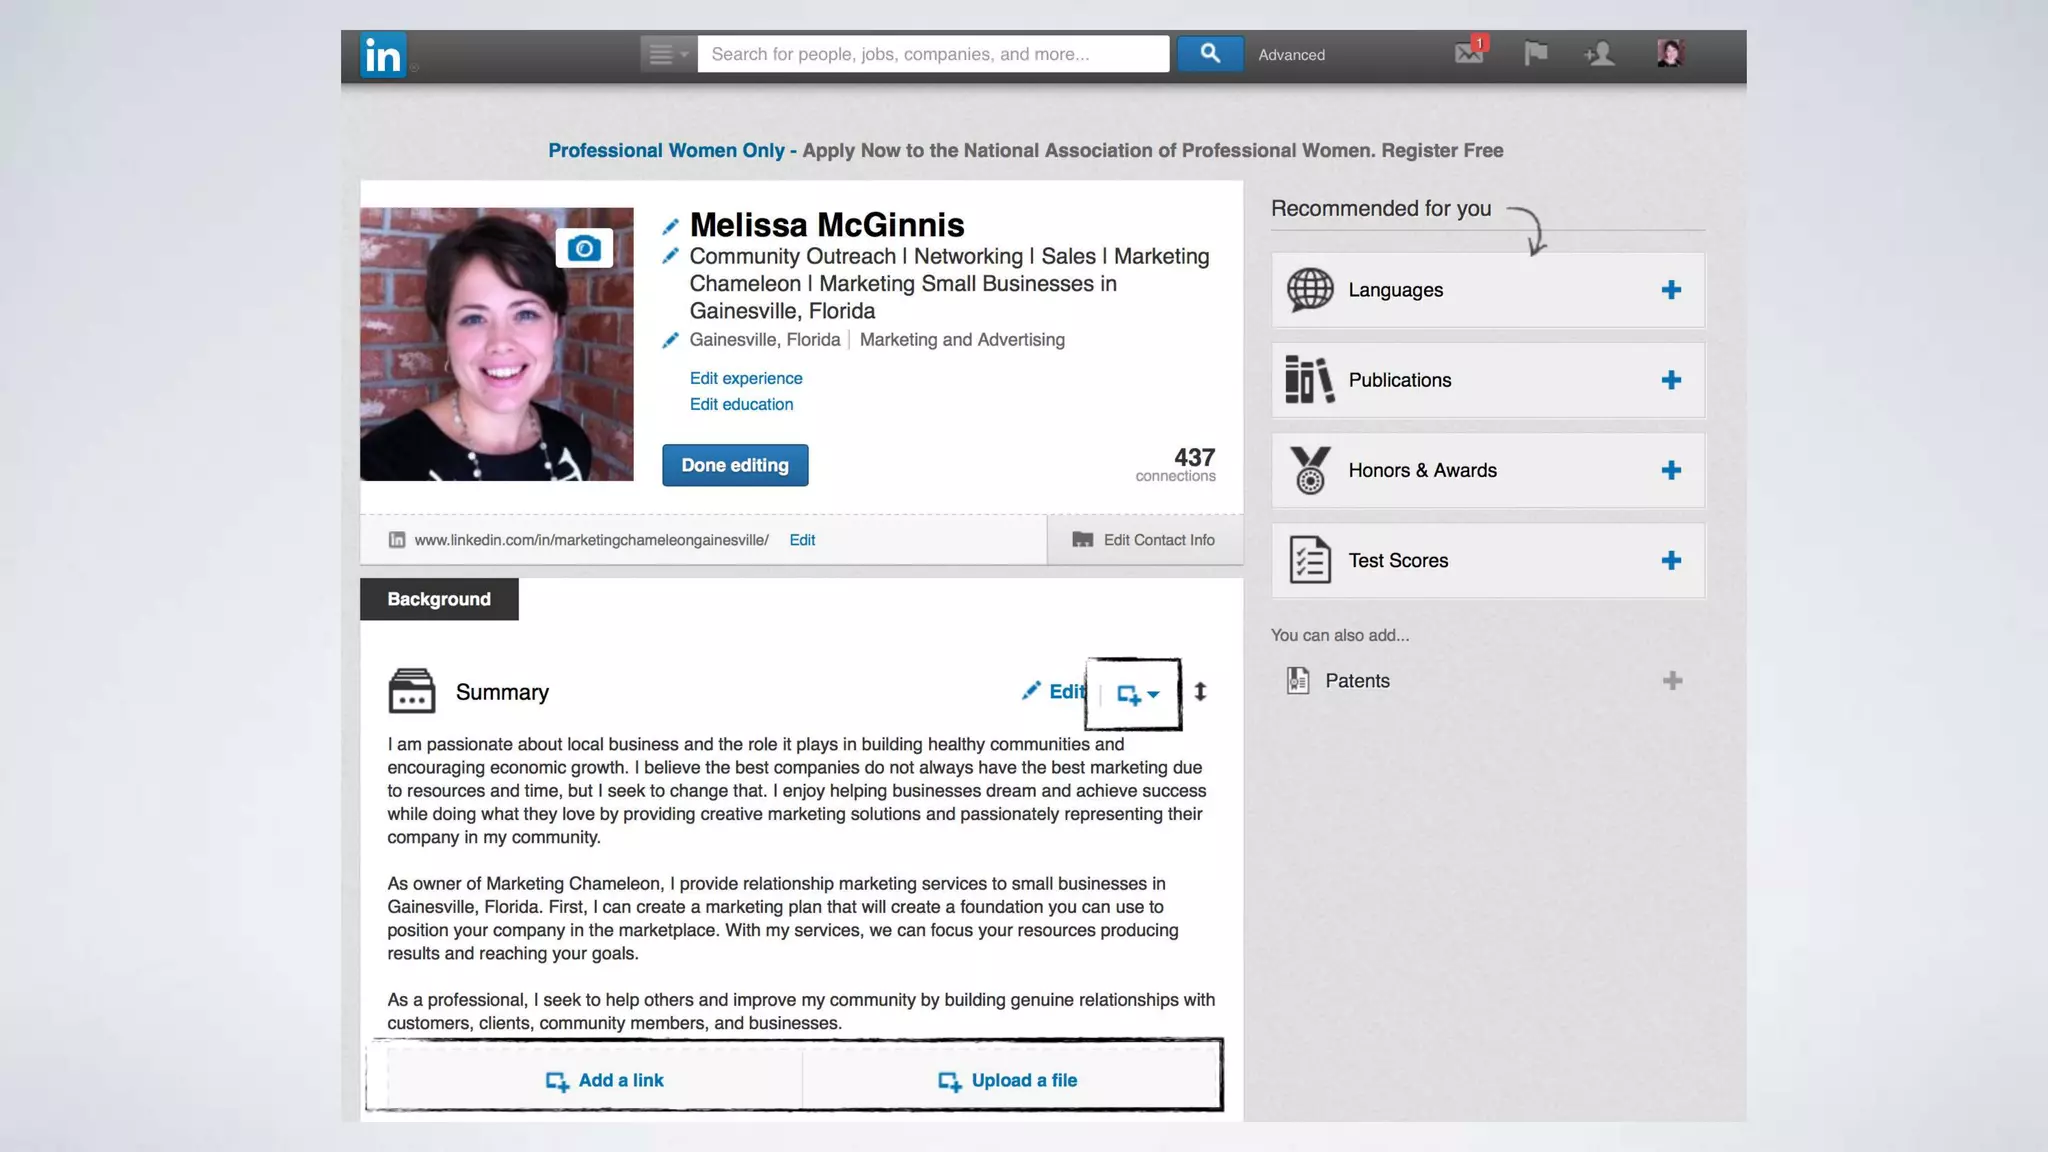Click the Edit experience link
The height and width of the screenshot is (1152, 2048).
tap(746, 378)
